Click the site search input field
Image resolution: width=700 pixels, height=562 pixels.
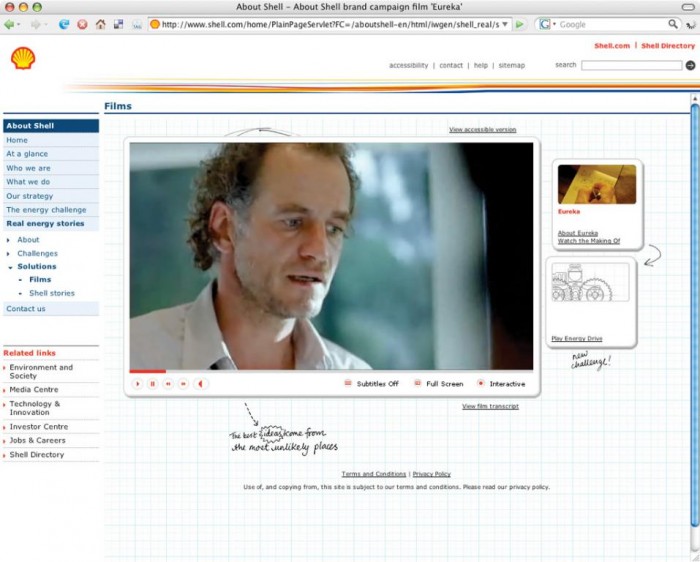632,66
